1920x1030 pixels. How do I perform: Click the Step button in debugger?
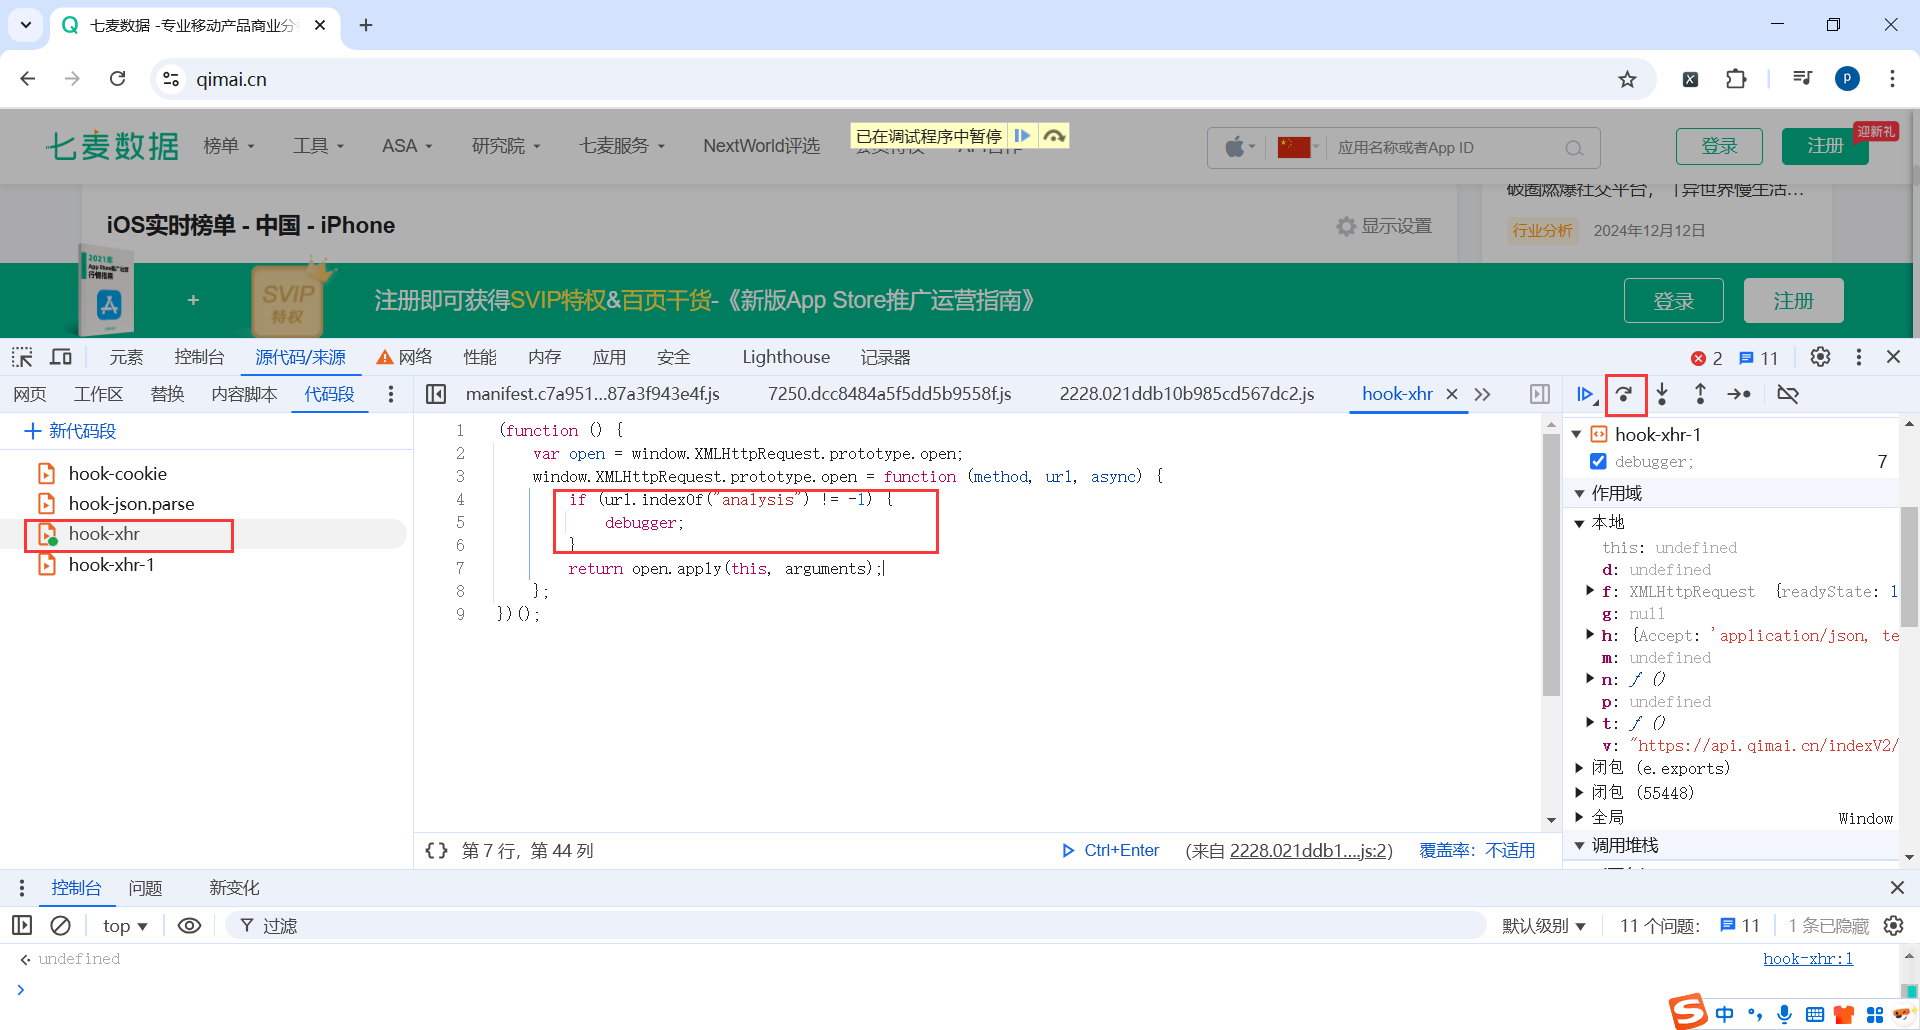click(1739, 394)
